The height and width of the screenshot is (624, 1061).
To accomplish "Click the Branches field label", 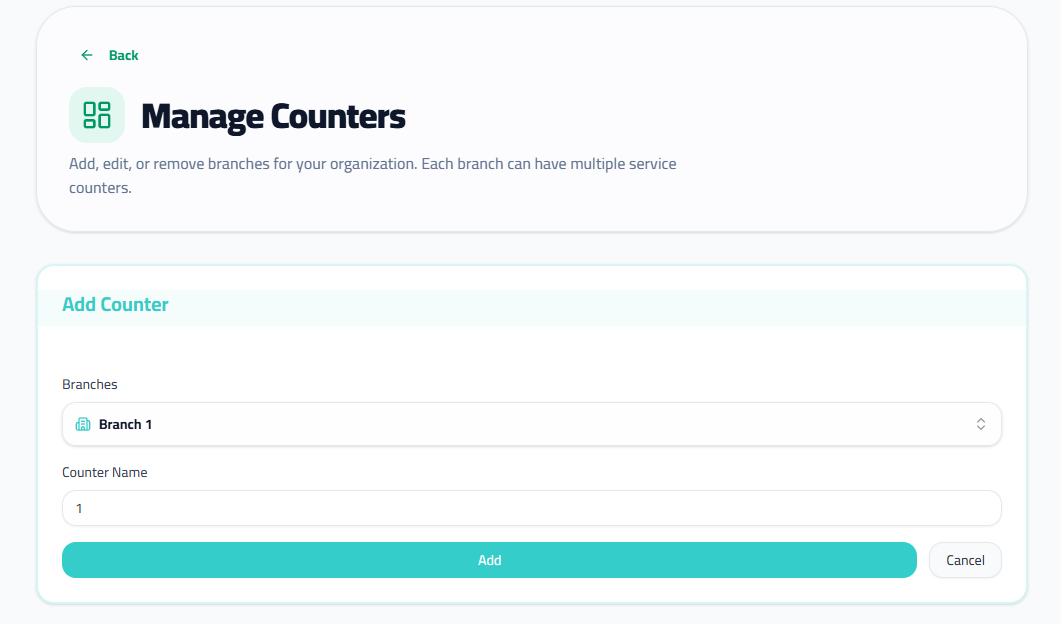I will click(x=90, y=384).
